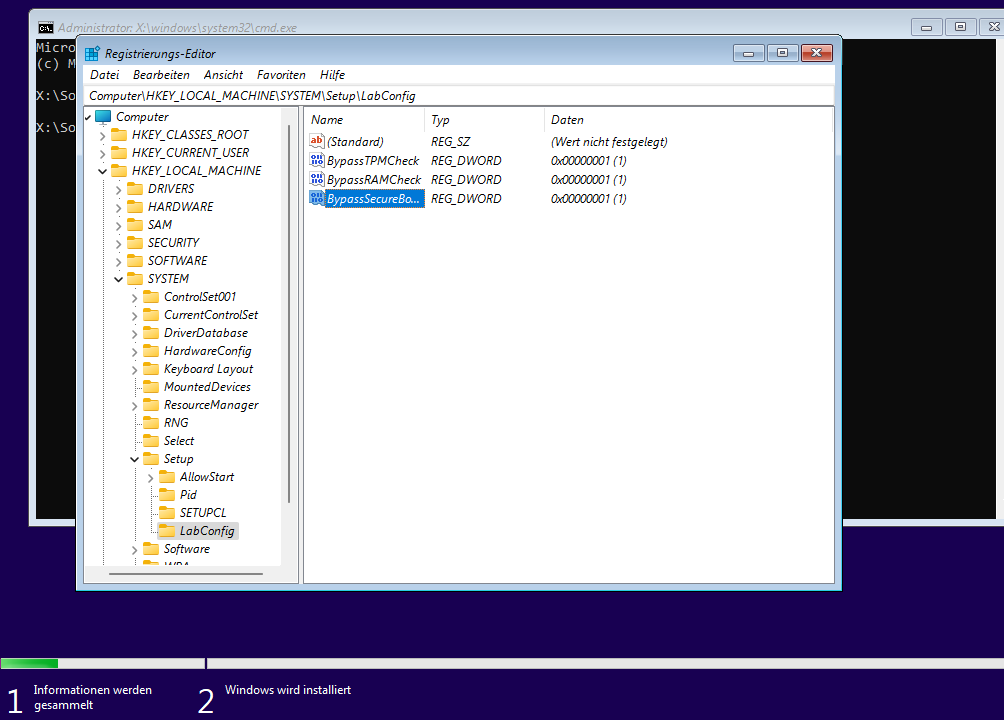Expand the Software key under SYSTEM
The height and width of the screenshot is (720, 1004).
(134, 550)
